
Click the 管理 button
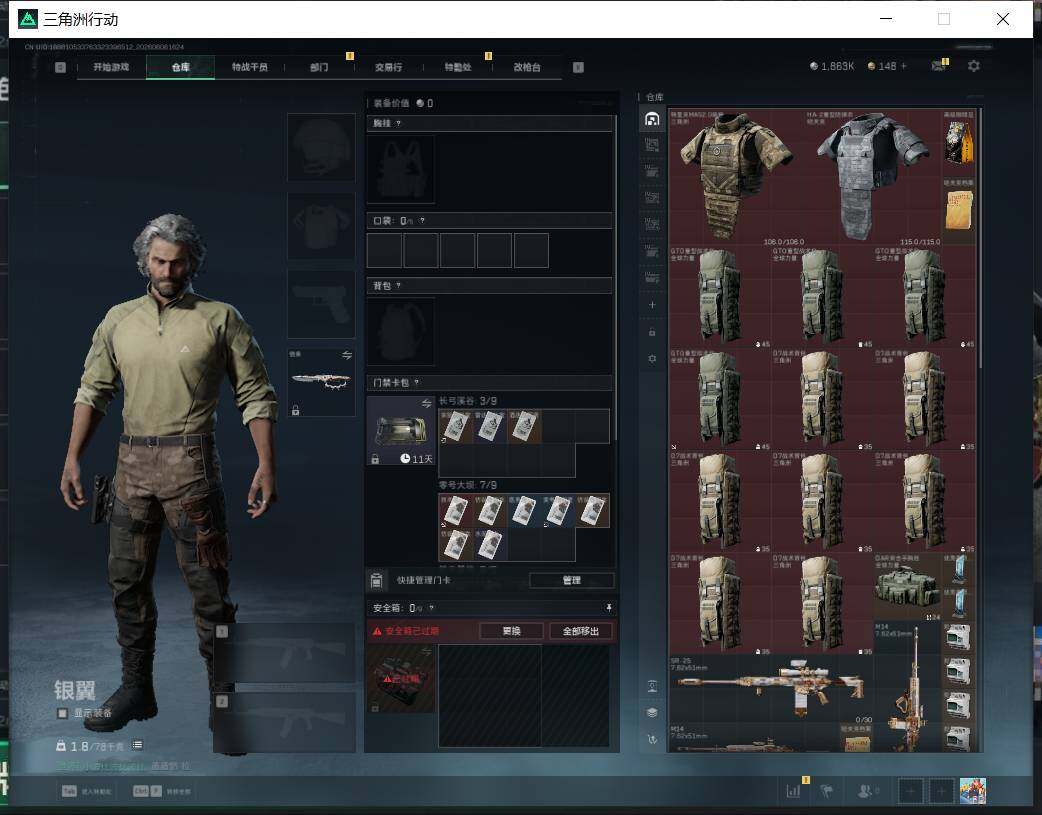(572, 580)
